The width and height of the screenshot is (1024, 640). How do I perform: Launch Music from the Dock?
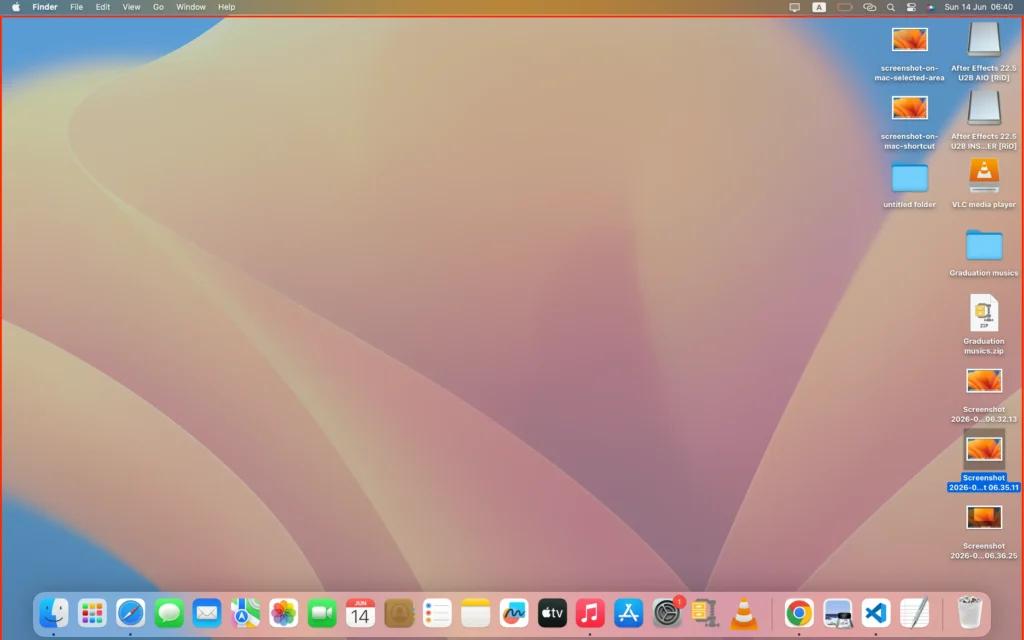click(590, 613)
